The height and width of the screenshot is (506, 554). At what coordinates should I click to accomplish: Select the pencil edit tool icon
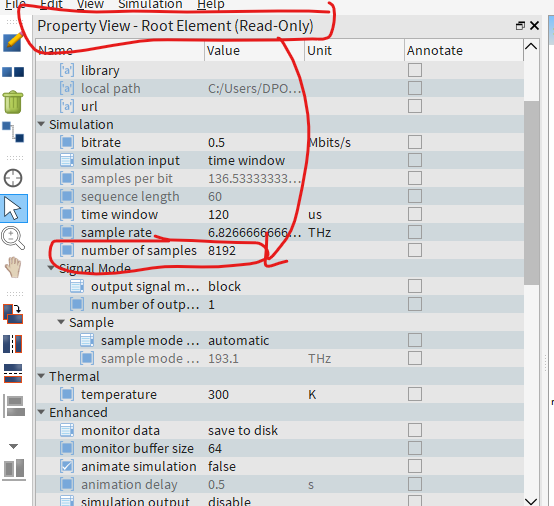point(13,42)
